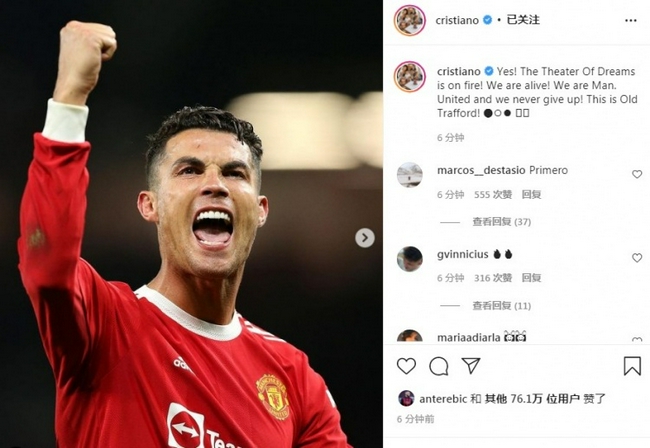The image size is (650, 448).
Task: Open the three-dot more options menu
Action: [x=631, y=20]
